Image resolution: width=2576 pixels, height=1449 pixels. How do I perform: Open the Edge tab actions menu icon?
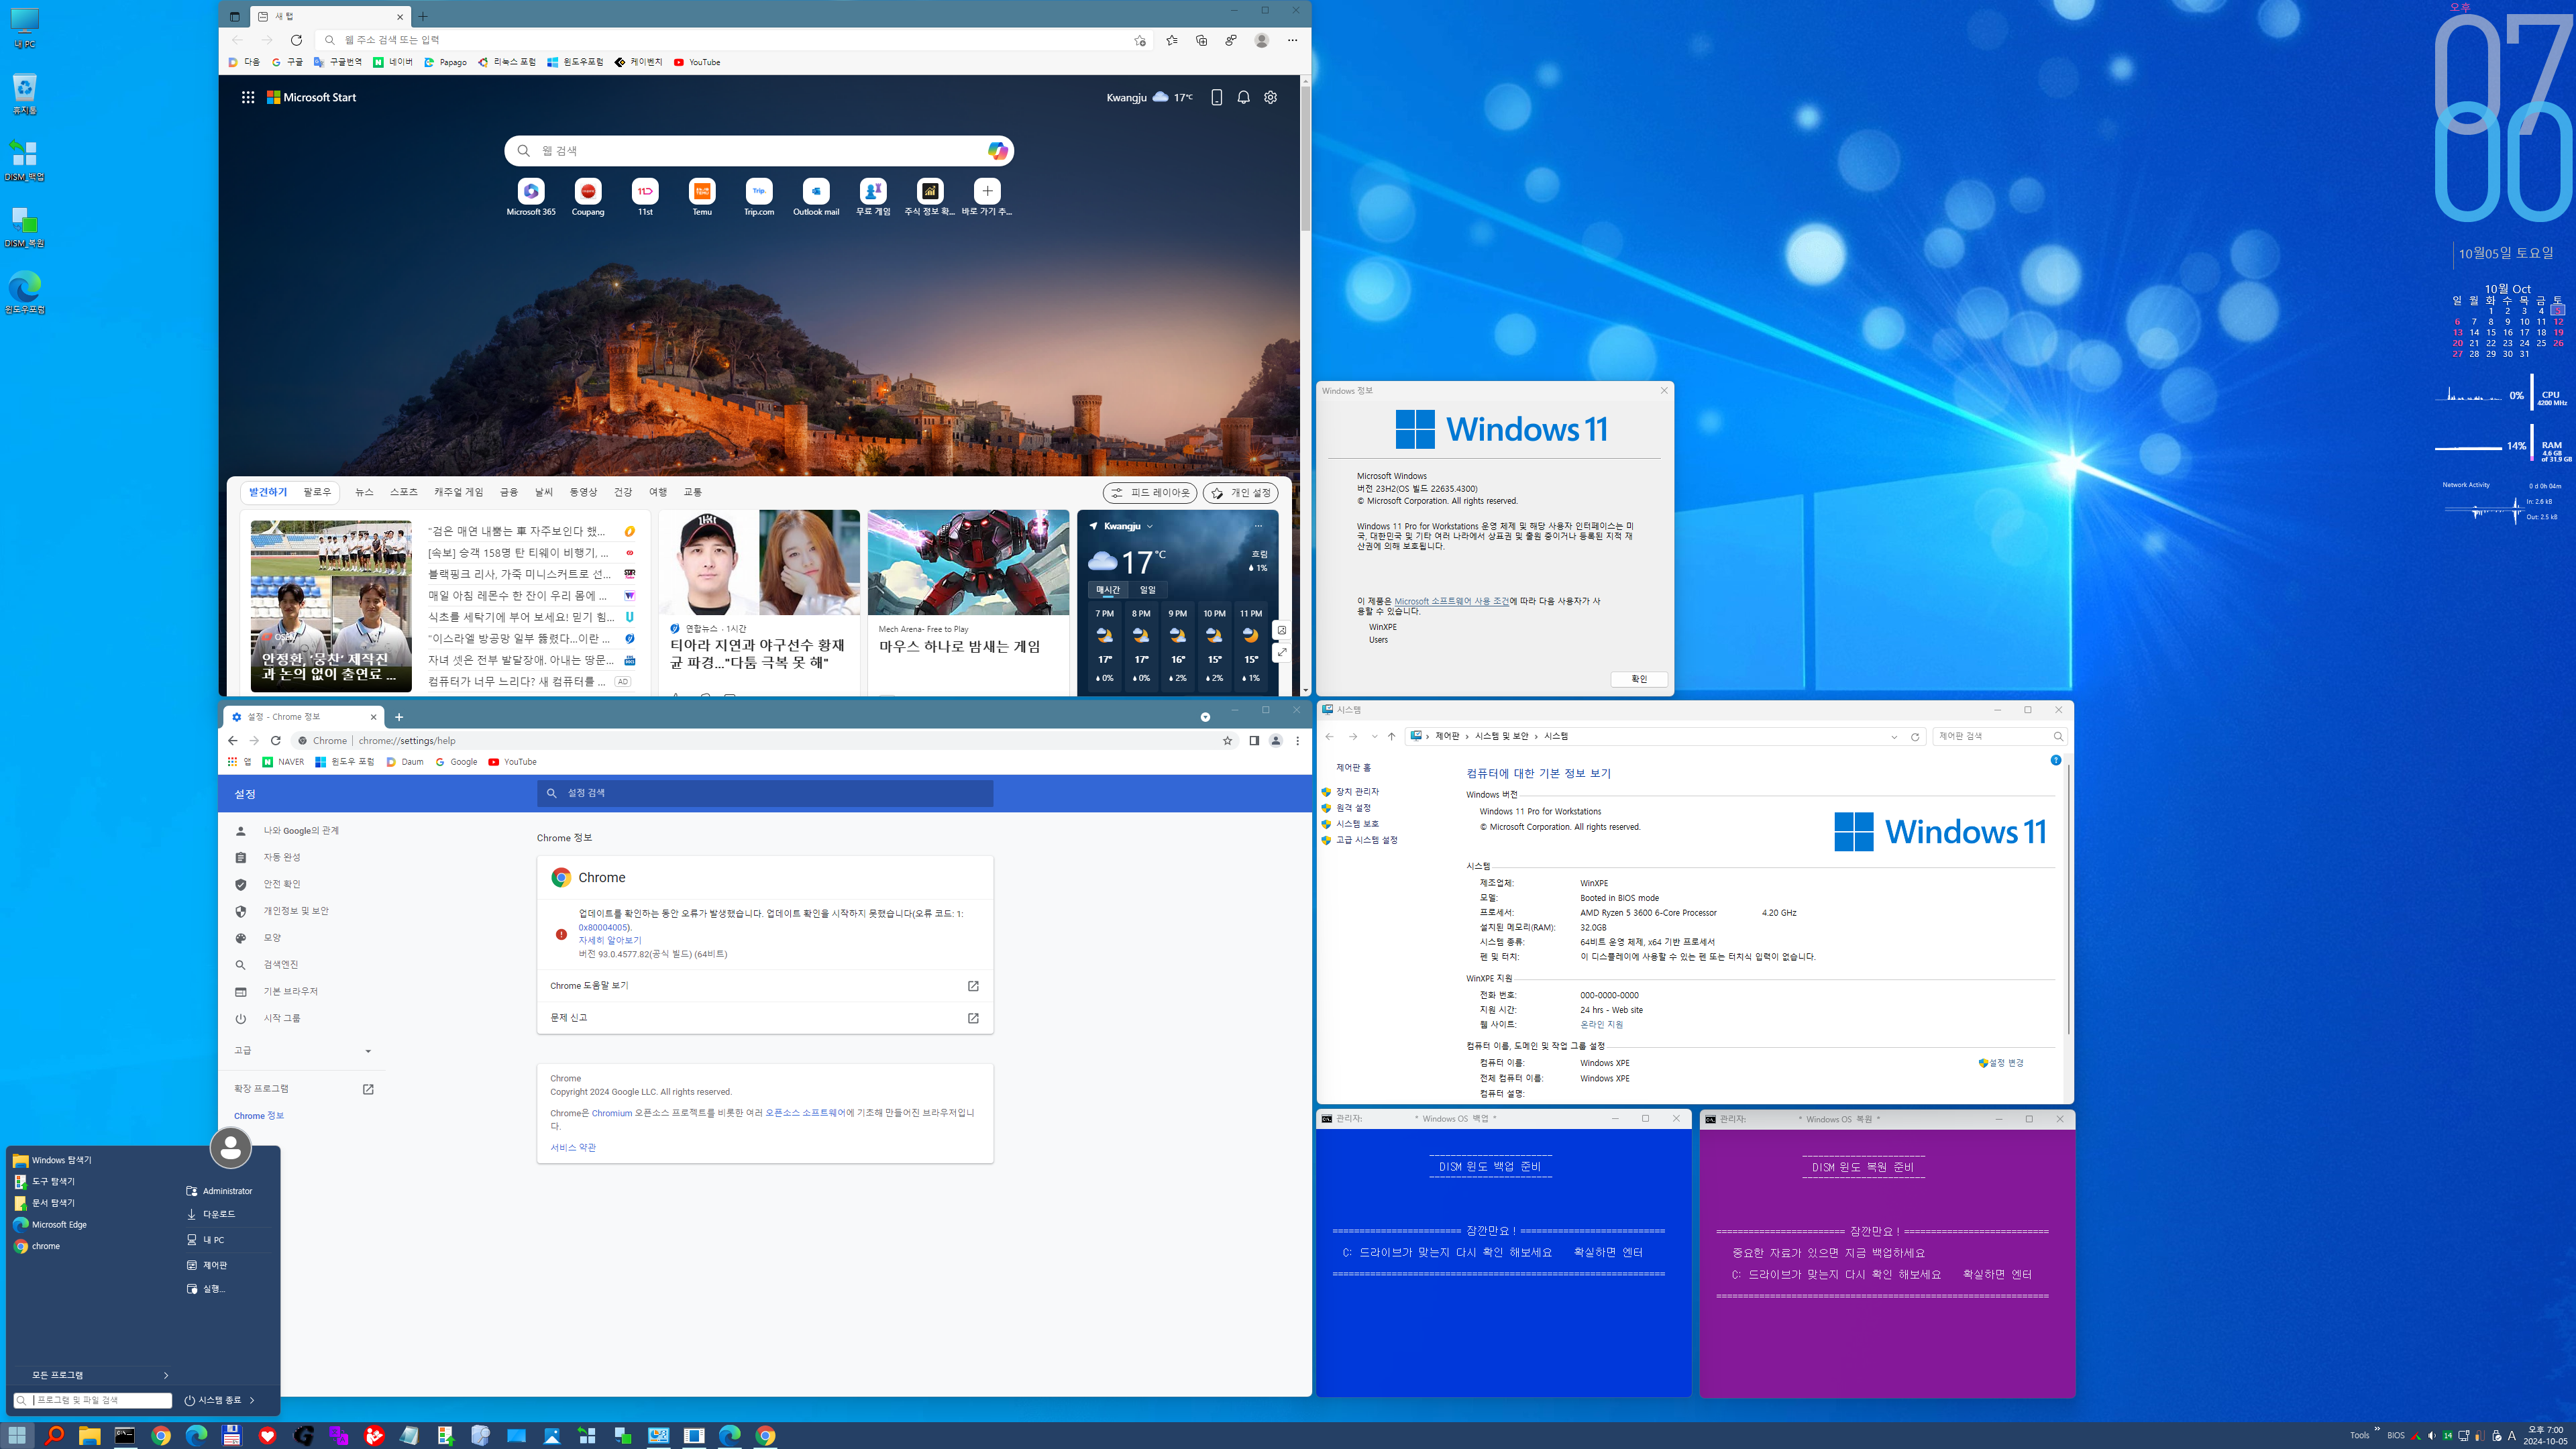coord(234,16)
